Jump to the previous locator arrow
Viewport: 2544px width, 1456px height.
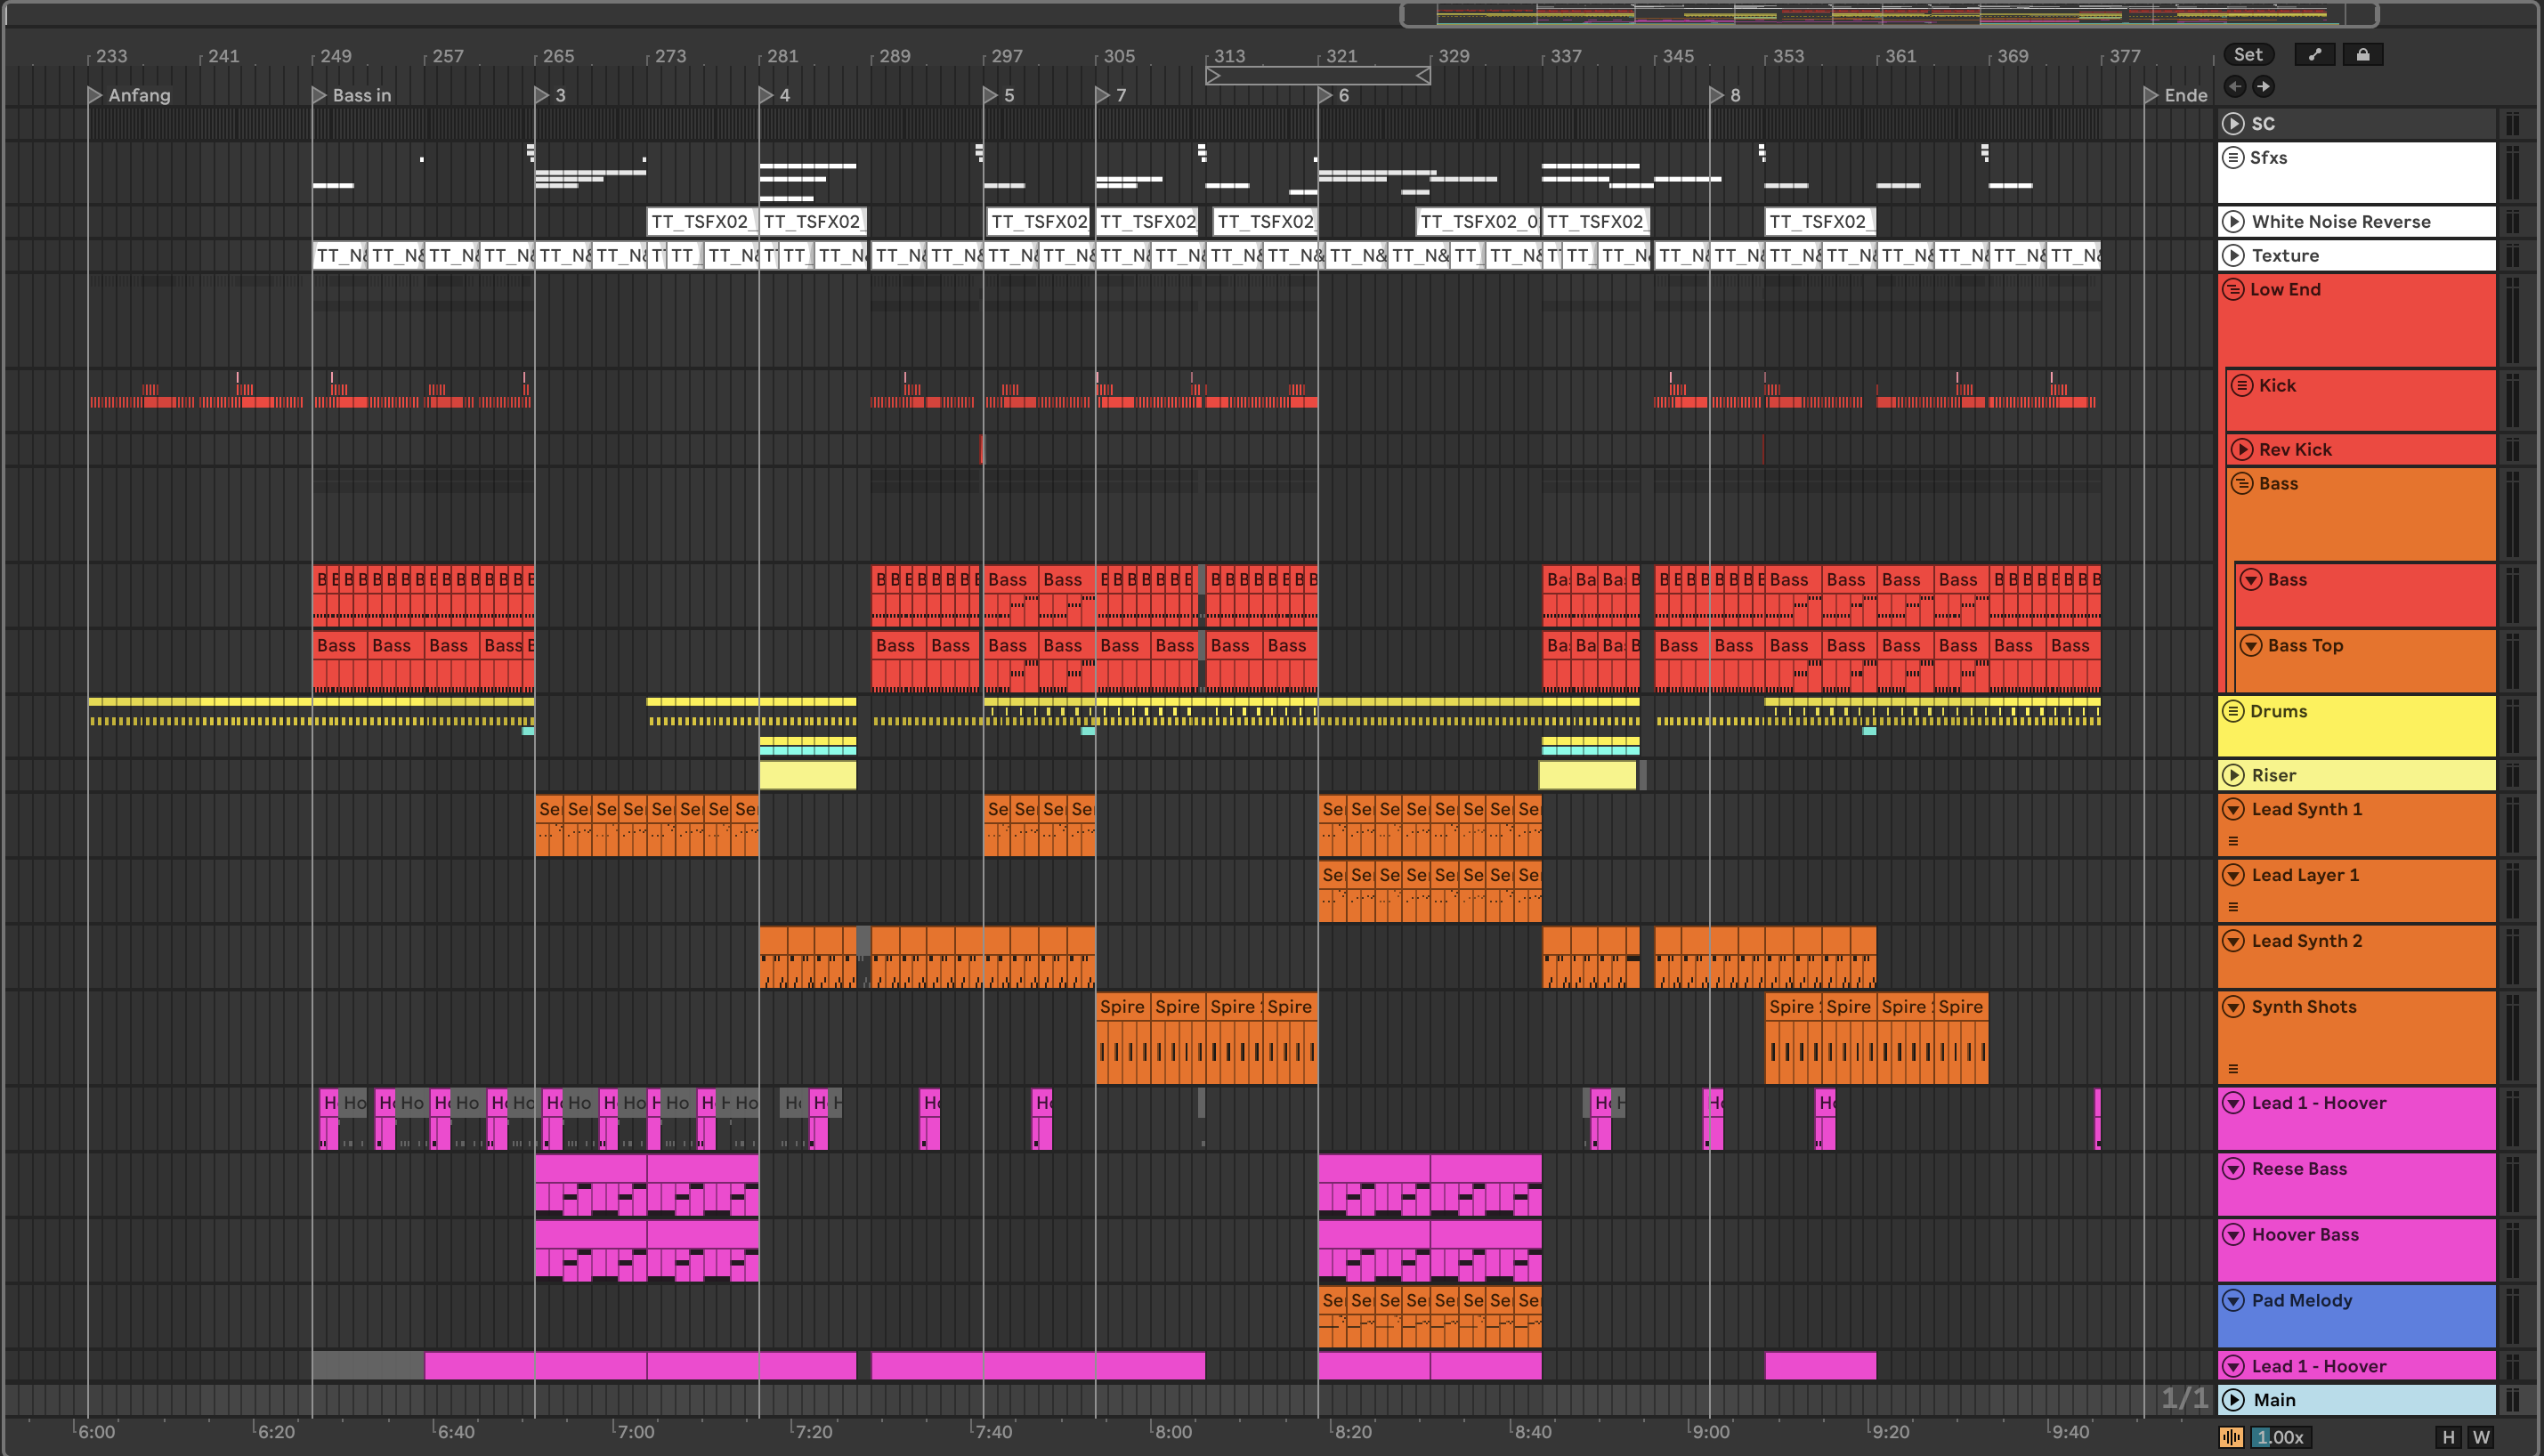2234,87
